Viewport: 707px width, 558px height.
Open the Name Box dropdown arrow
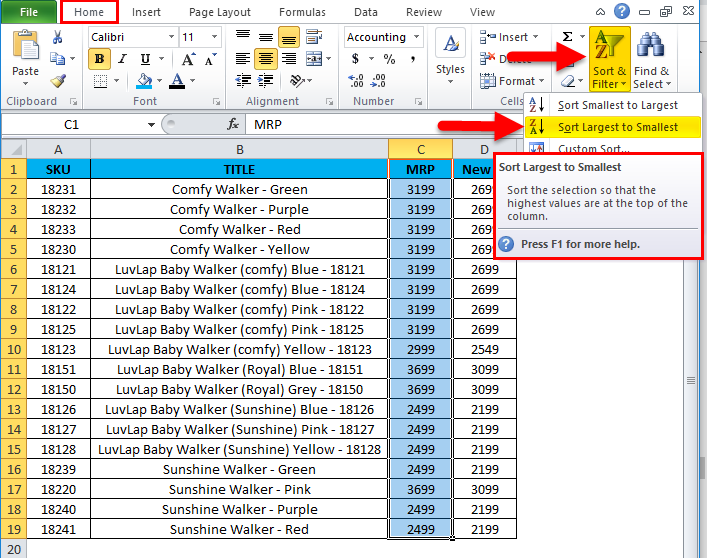click(x=151, y=124)
